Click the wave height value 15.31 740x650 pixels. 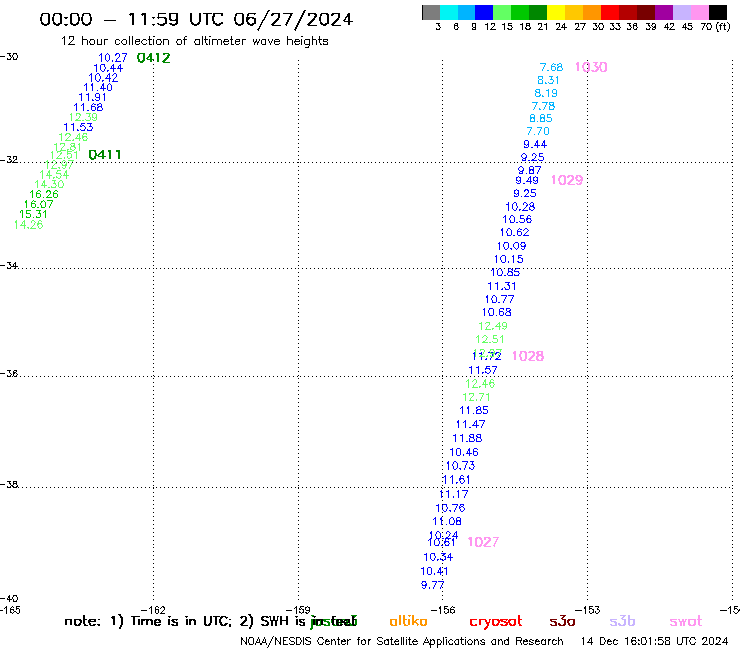(x=33, y=214)
